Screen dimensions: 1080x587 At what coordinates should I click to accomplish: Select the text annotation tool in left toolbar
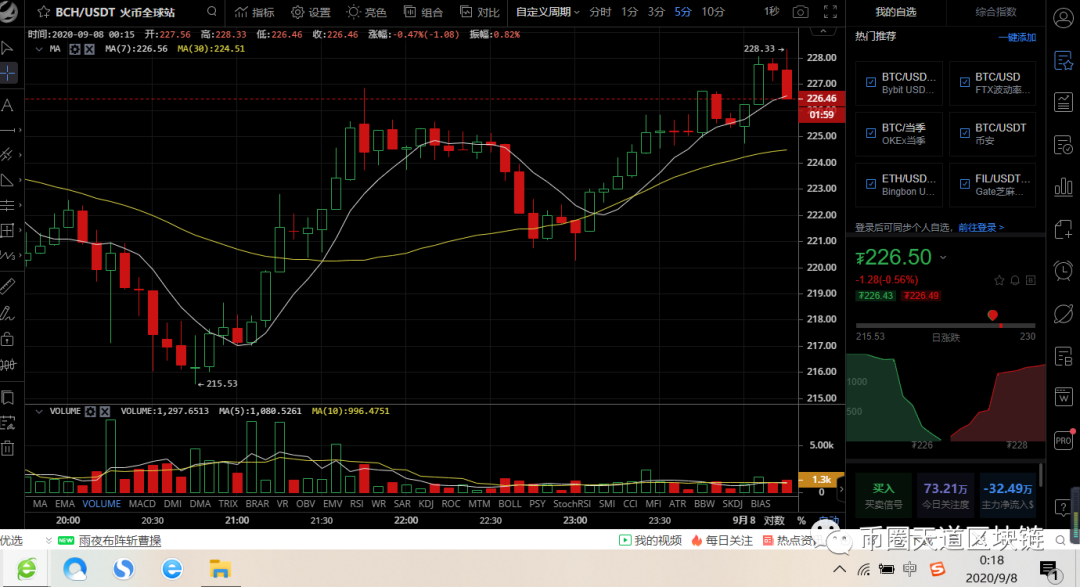(x=8, y=106)
